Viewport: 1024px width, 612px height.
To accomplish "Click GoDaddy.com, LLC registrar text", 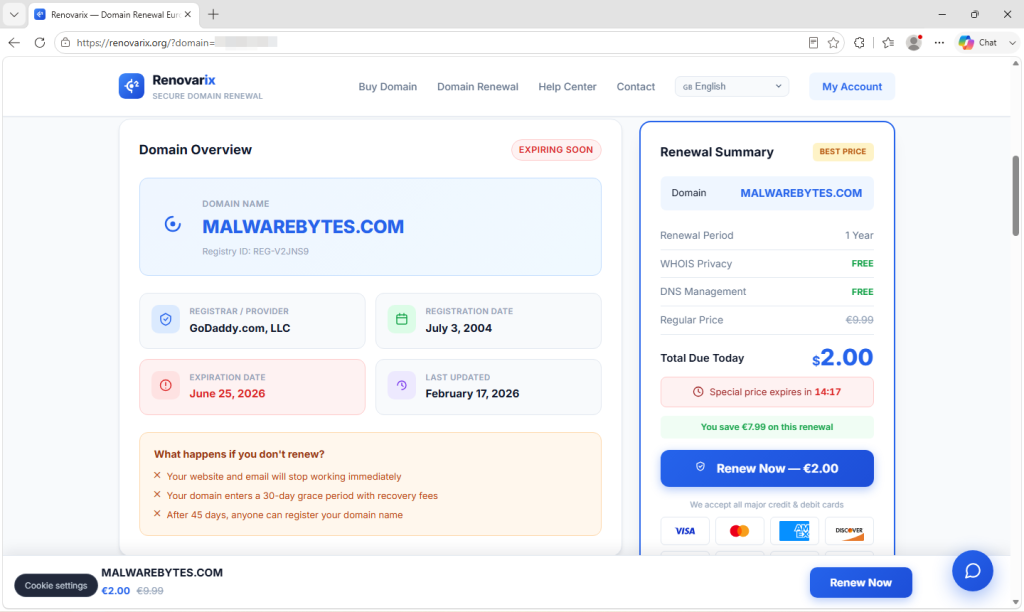I will pyautogui.click(x=240, y=328).
